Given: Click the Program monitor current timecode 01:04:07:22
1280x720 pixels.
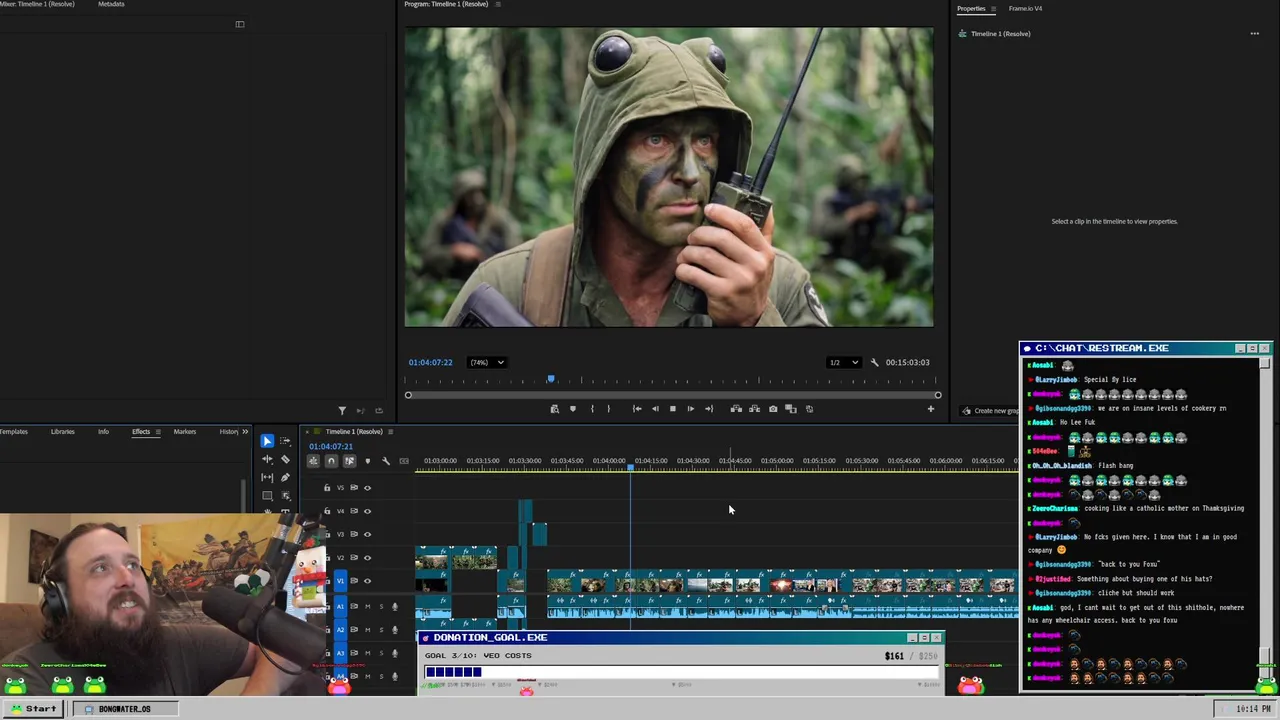Looking at the screenshot, I should [430, 362].
